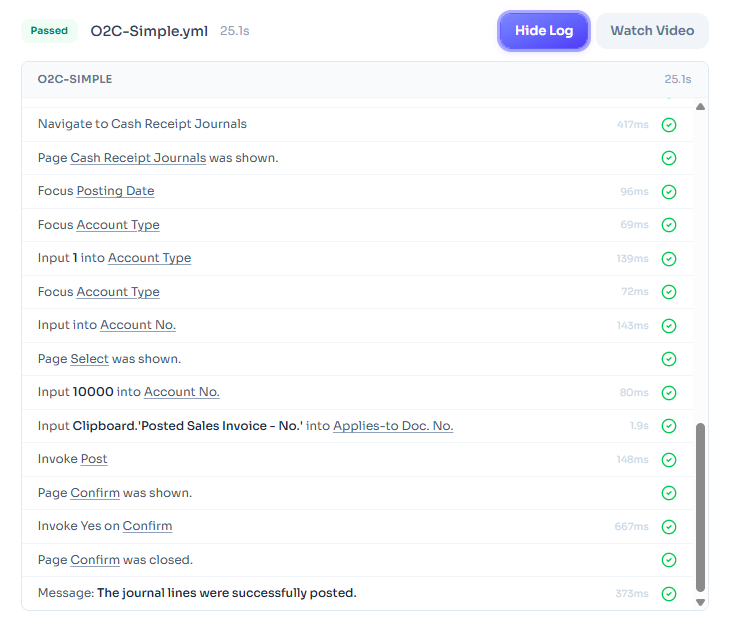Viewport: 730px width, 632px height.
Task: Open Account No. link in 143ms row
Action: pyautogui.click(x=138, y=325)
